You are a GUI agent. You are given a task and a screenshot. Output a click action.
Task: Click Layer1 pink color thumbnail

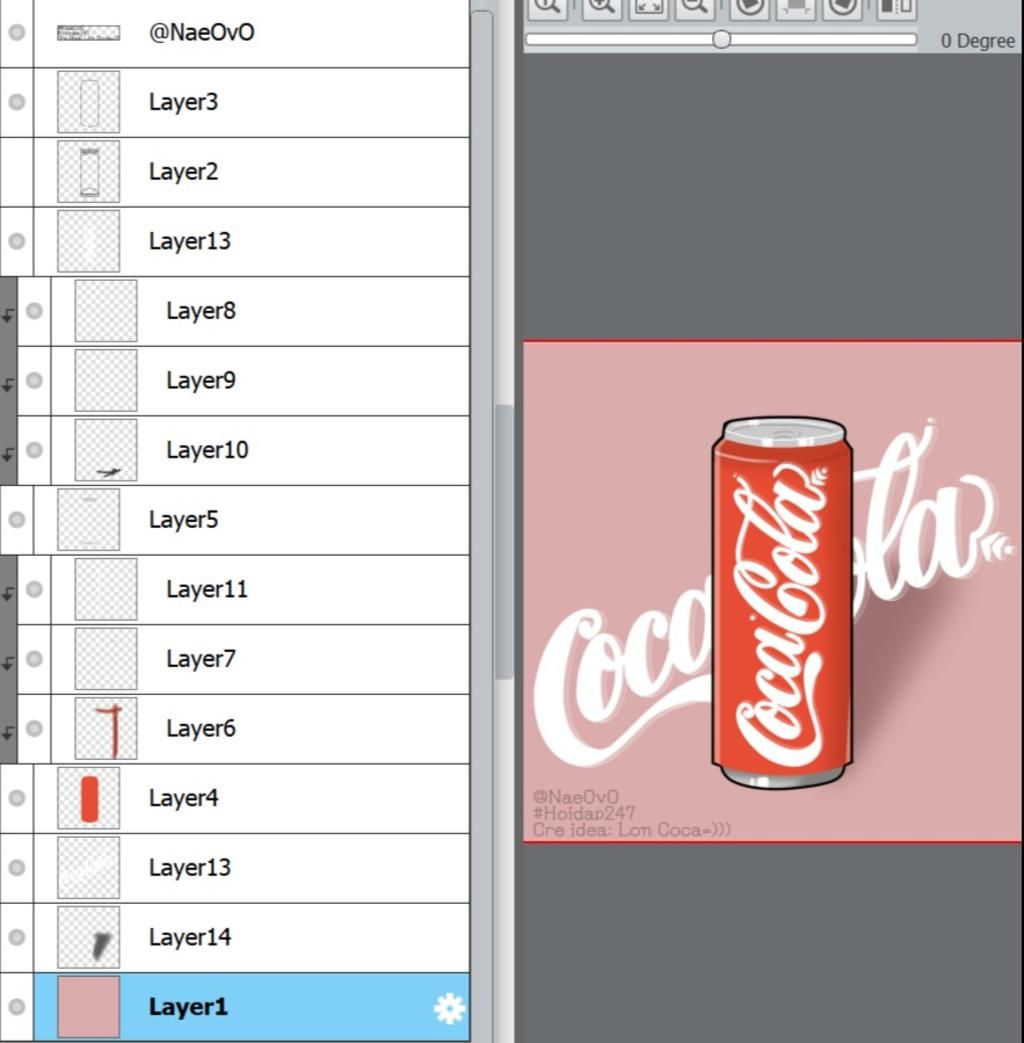pyautogui.click(x=88, y=1007)
